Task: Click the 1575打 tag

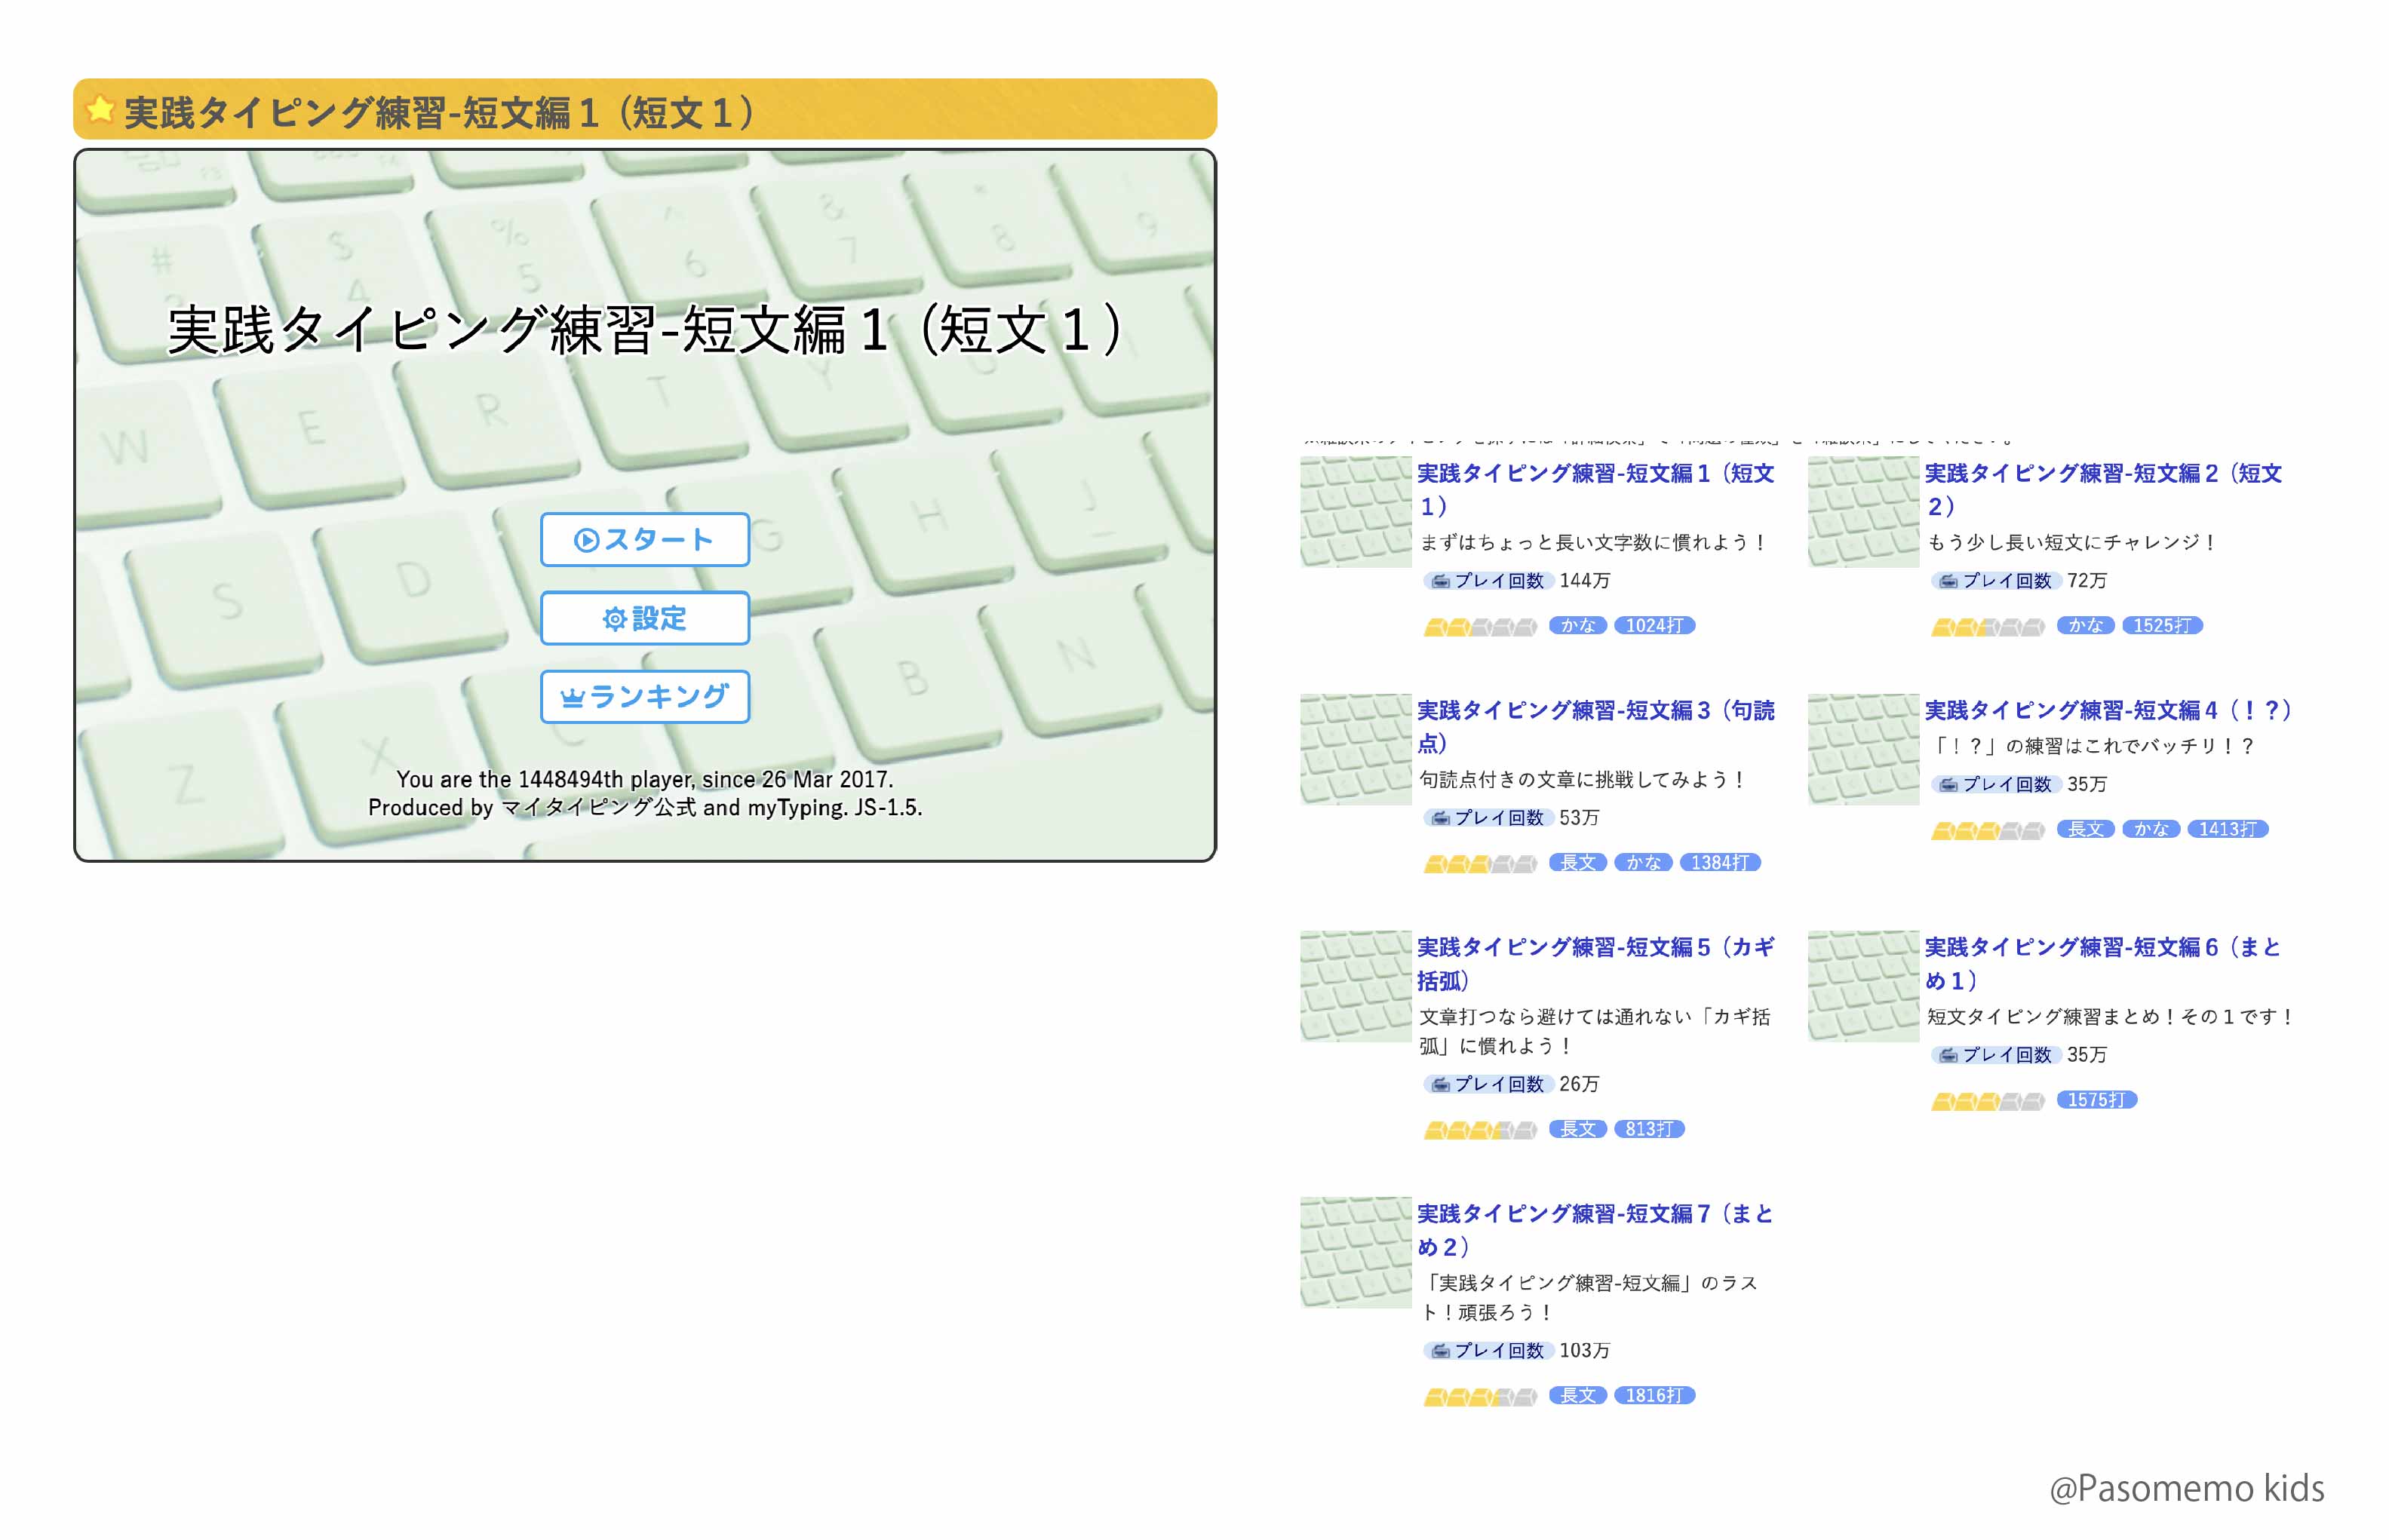Action: pyautogui.click(x=2097, y=1099)
